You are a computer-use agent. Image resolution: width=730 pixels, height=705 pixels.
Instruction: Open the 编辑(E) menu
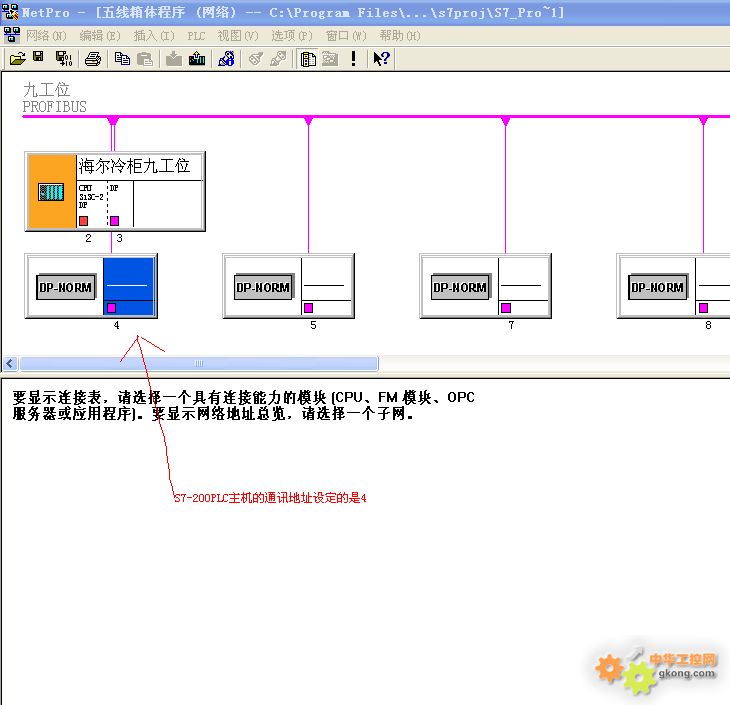point(100,36)
